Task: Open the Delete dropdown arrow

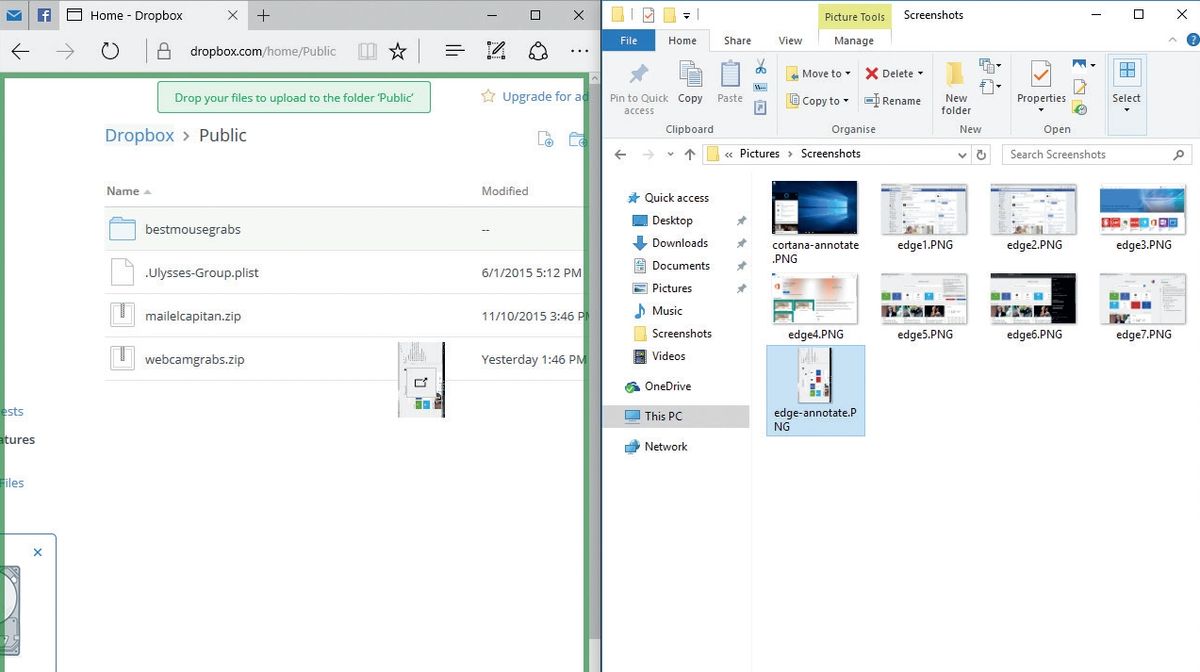Action: pyautogui.click(x=920, y=73)
